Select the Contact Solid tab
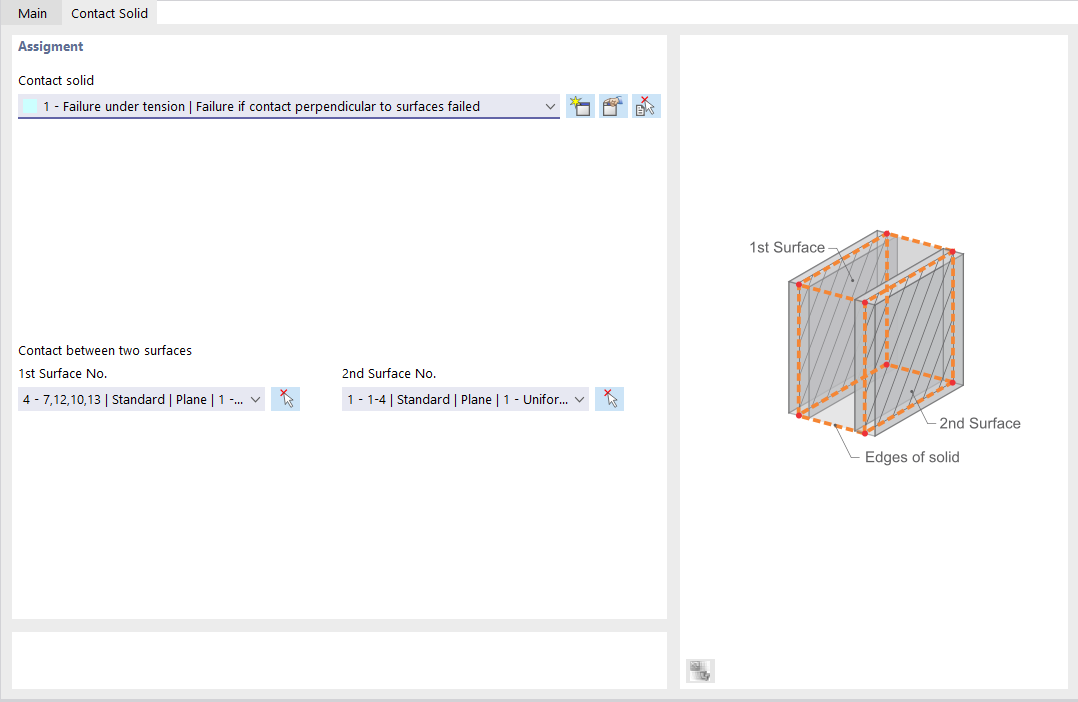1078x702 pixels. (x=109, y=13)
